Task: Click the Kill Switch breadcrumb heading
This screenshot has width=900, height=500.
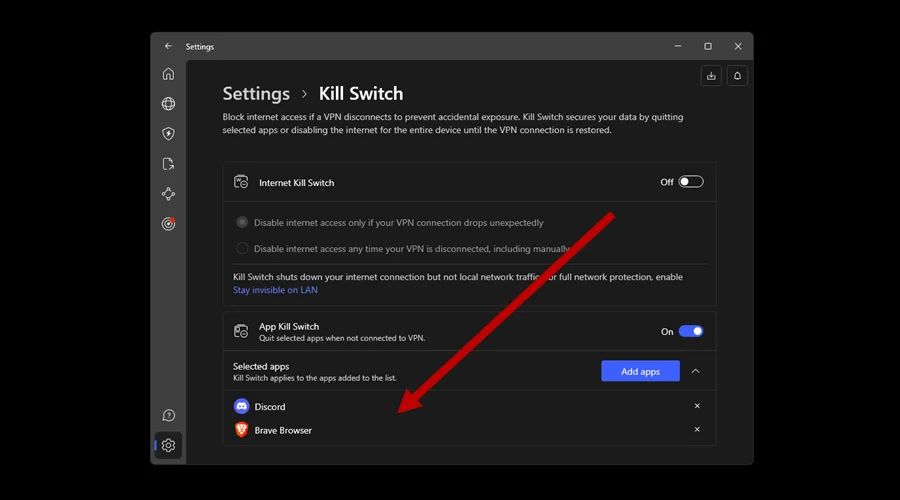Action: tap(360, 94)
